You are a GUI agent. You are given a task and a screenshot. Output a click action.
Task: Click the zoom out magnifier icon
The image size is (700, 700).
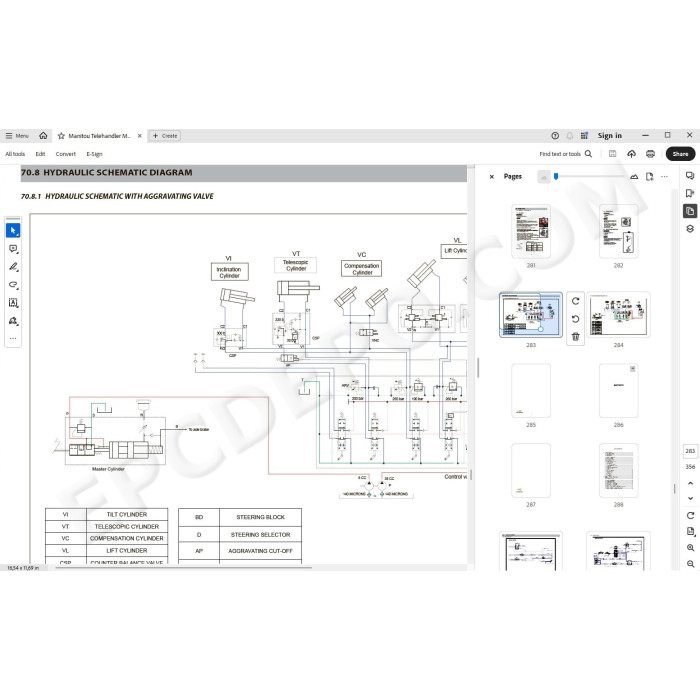click(x=690, y=564)
